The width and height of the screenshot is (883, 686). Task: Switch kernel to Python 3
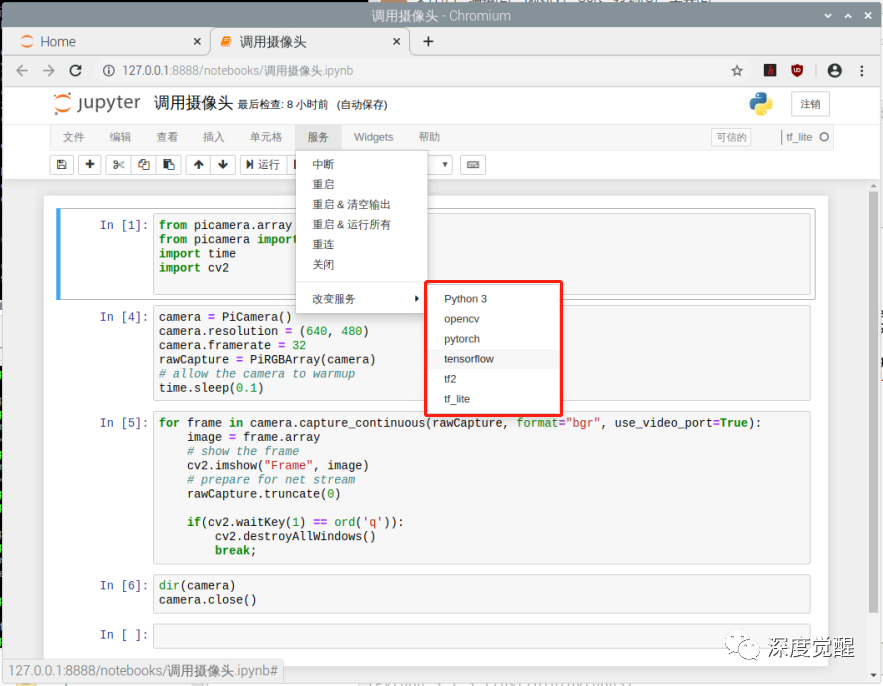[x=493, y=299]
